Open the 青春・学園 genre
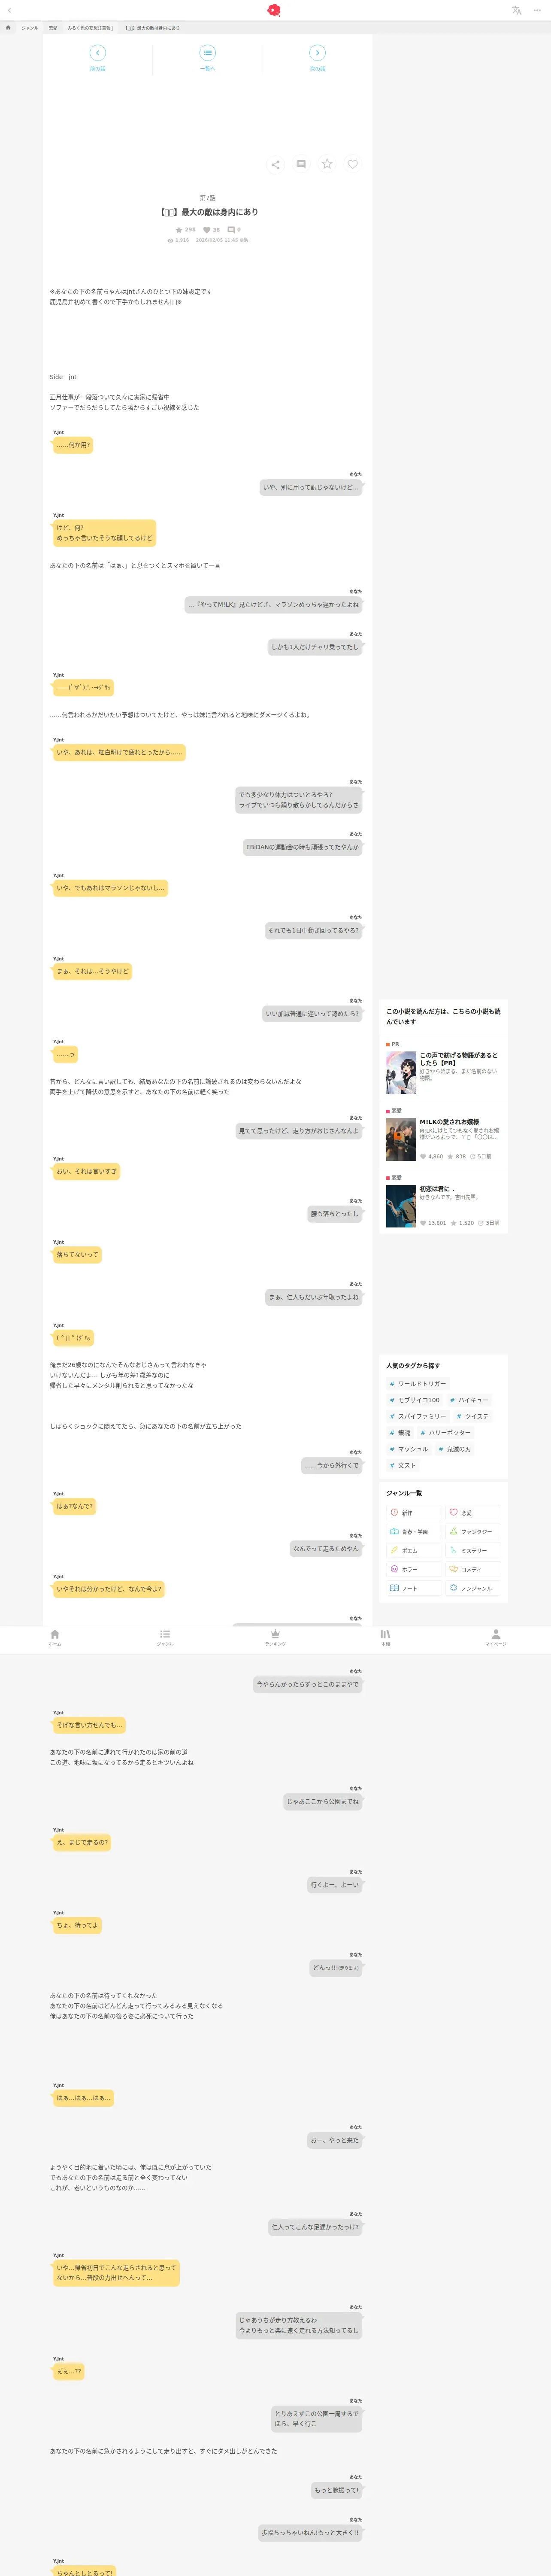551x2576 pixels. point(414,1532)
